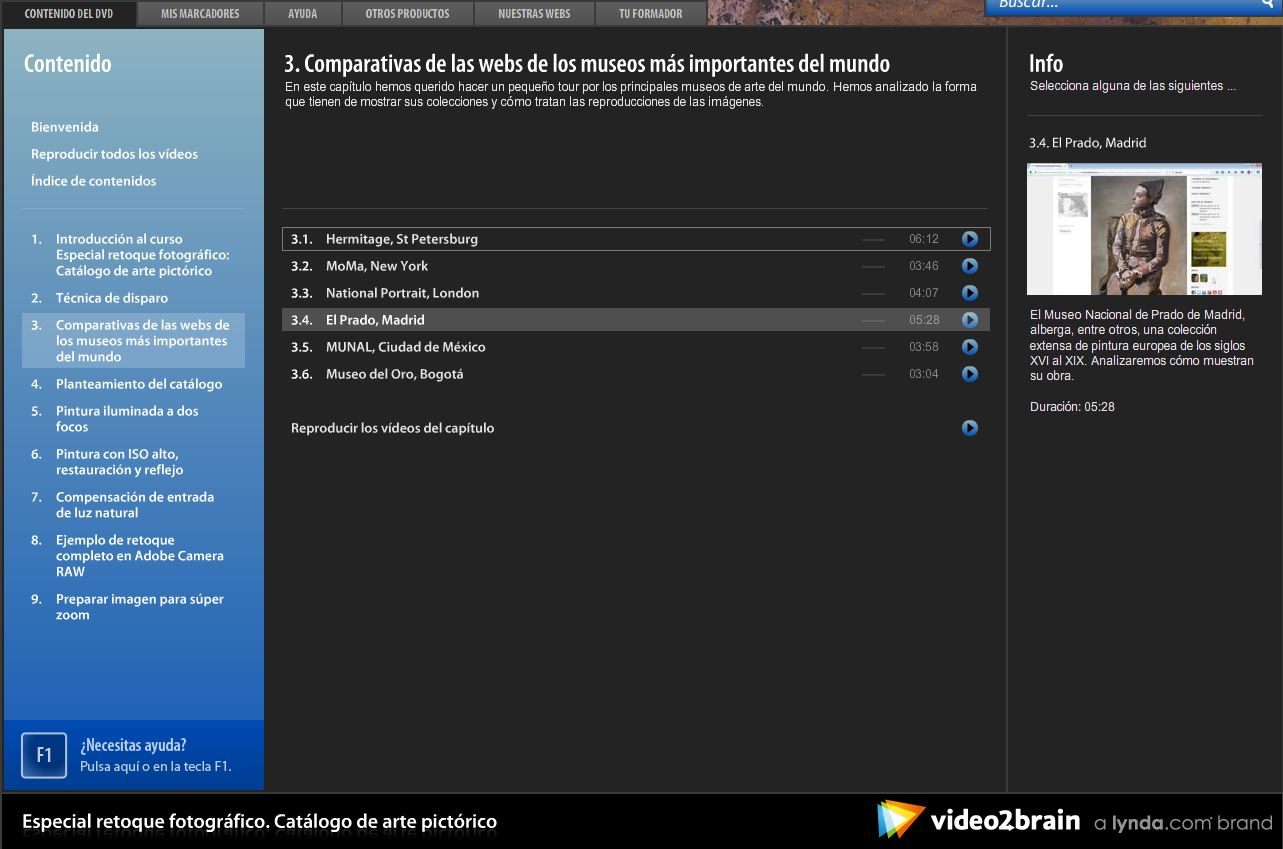Open the Ayuda tab

303,14
